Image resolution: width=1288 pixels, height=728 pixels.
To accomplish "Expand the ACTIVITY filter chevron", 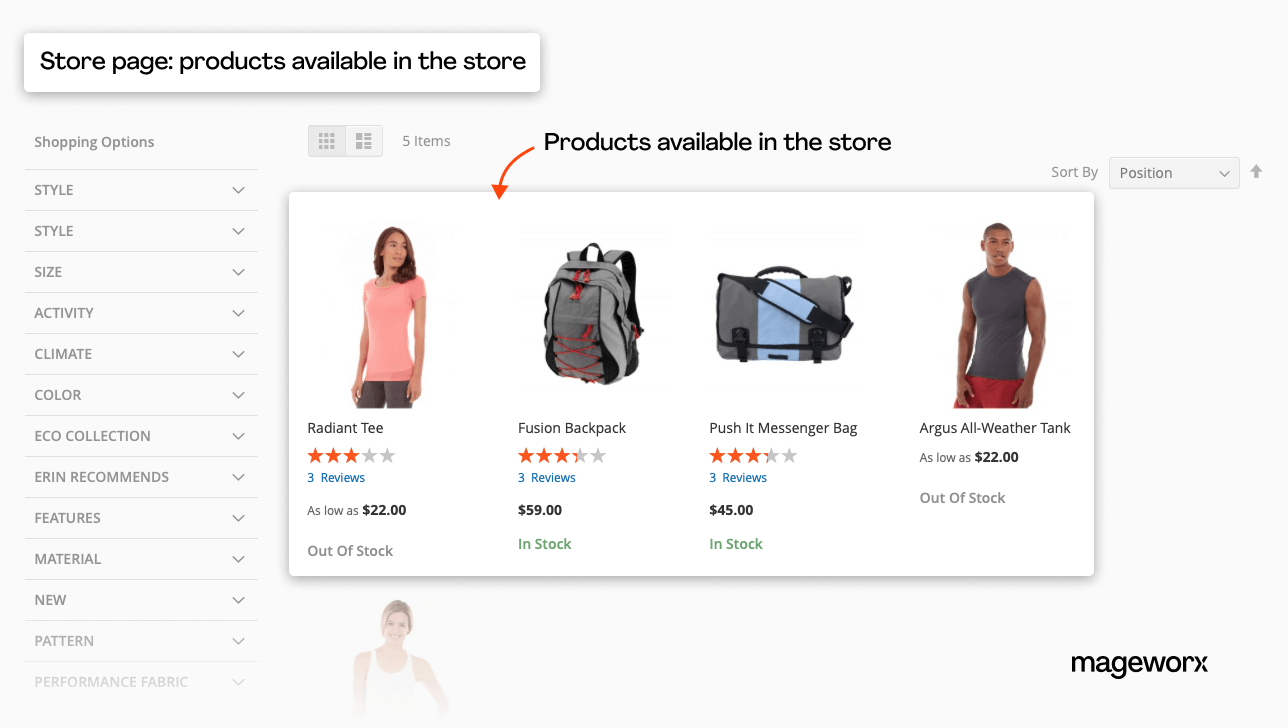I will coord(238,313).
